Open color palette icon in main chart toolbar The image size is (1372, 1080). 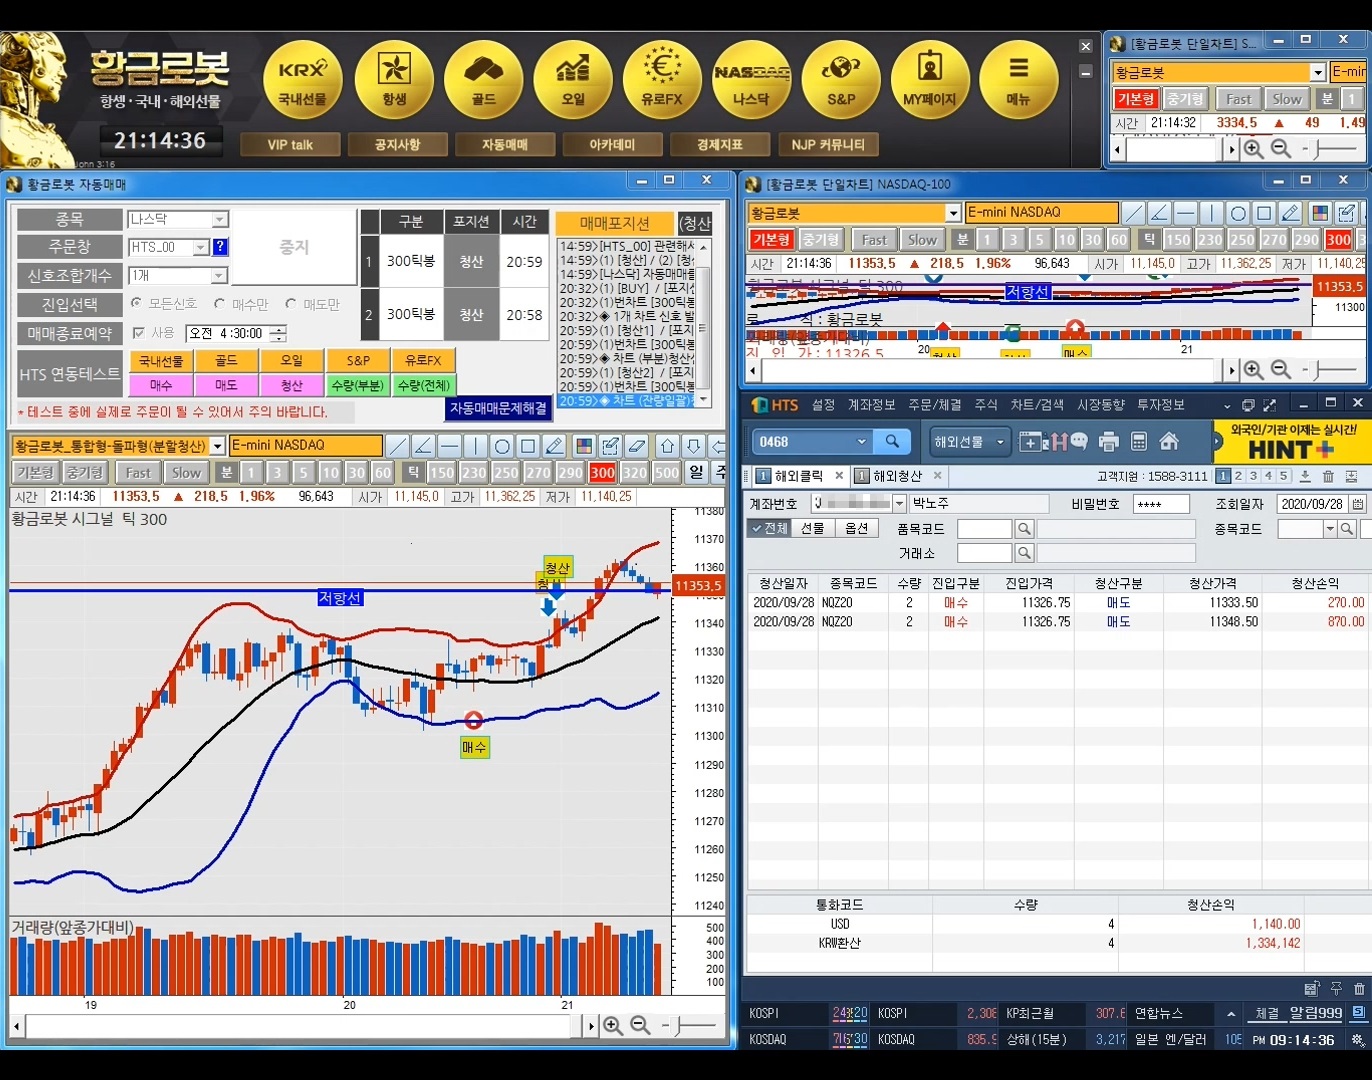584,446
